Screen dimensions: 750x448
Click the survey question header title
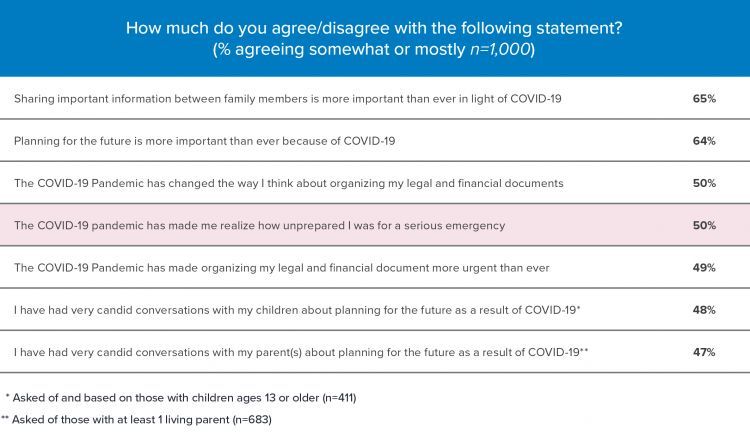374,28
